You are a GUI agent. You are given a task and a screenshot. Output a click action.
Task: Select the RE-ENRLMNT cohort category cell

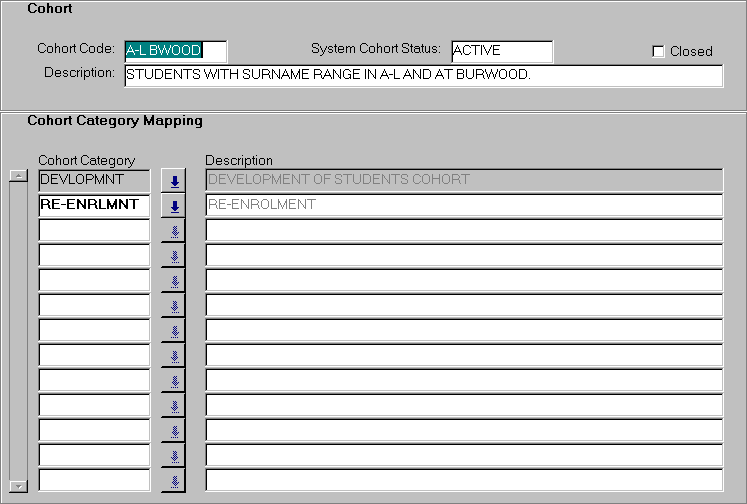tap(94, 205)
